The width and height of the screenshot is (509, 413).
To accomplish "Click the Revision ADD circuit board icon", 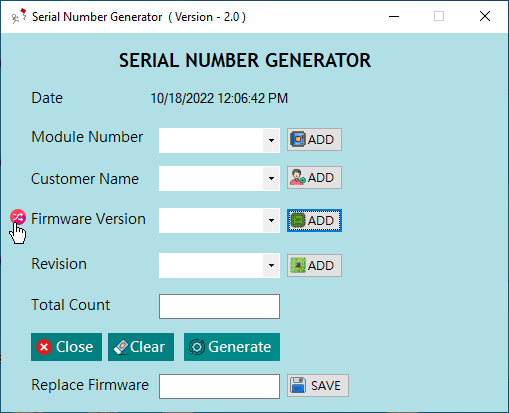I will [x=297, y=265].
